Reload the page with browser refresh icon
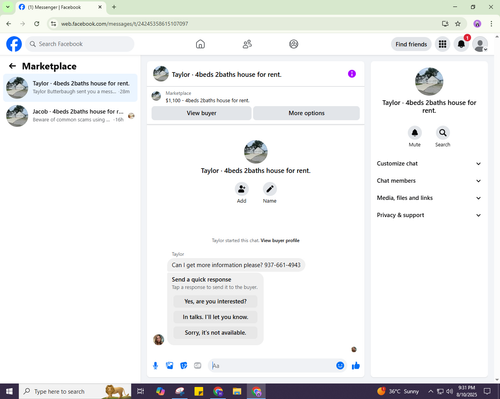This screenshot has height=399, width=500. pyautogui.click(x=37, y=24)
